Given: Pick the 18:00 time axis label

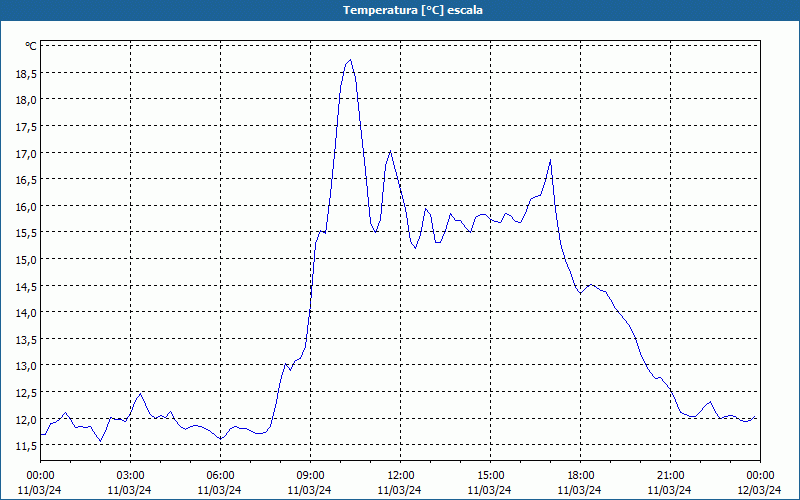Looking at the screenshot, I should coord(580,476).
